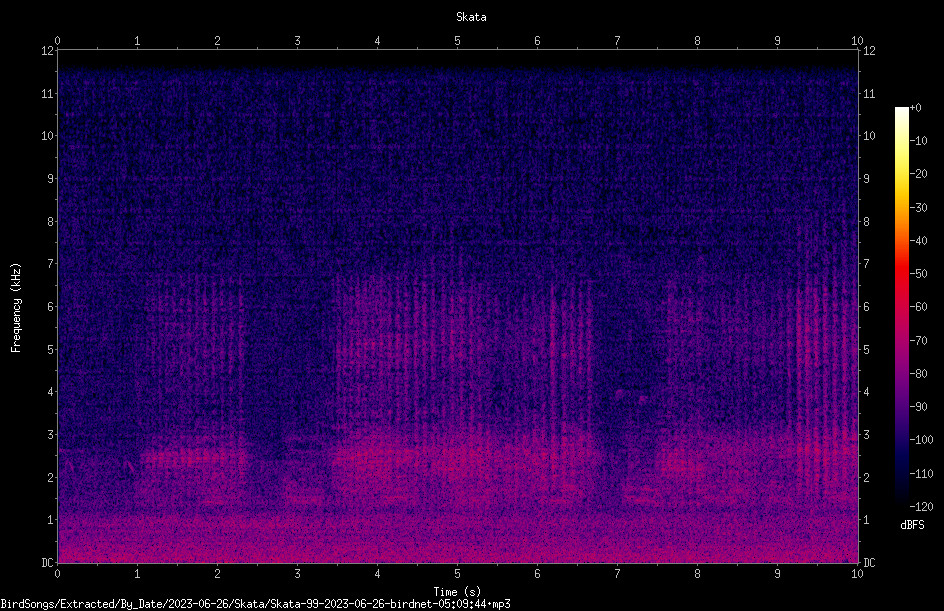Image resolution: width=944 pixels, height=611 pixels.
Task: Click the Skata mp3 file path caption
Action: (x=255, y=604)
